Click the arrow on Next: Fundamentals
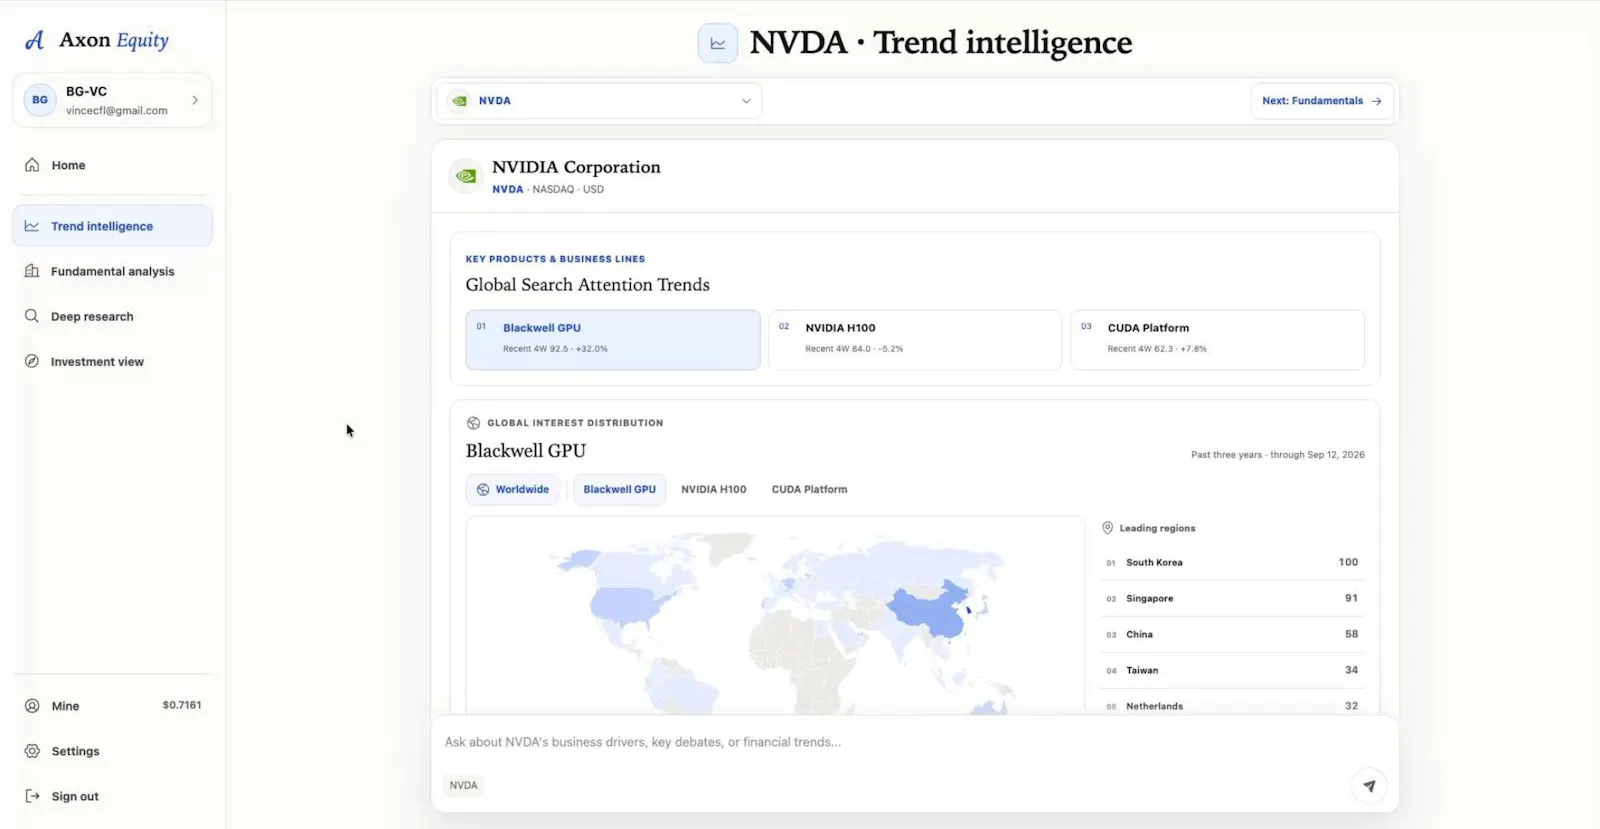1600x829 pixels. click(1377, 101)
